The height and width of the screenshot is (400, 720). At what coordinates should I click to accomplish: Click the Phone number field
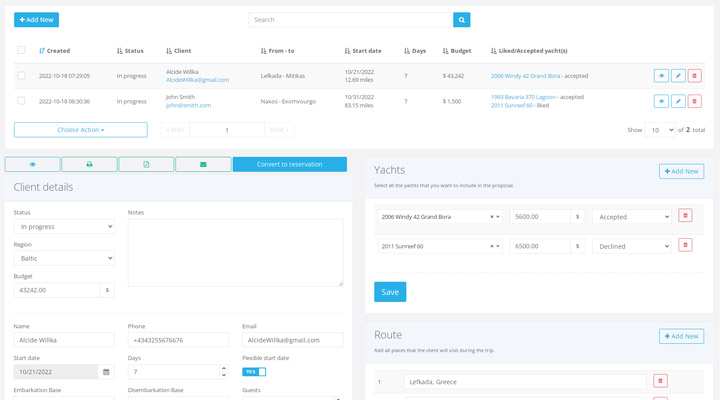[x=178, y=340]
